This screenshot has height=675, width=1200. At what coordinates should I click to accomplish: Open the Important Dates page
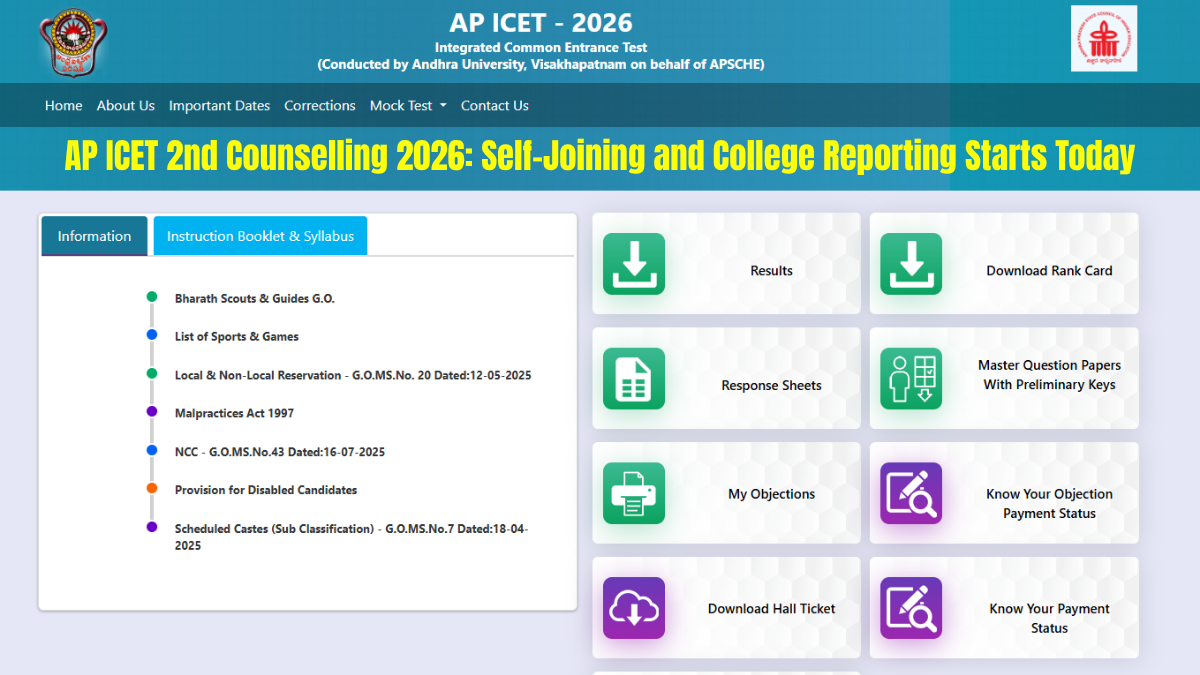(x=220, y=106)
